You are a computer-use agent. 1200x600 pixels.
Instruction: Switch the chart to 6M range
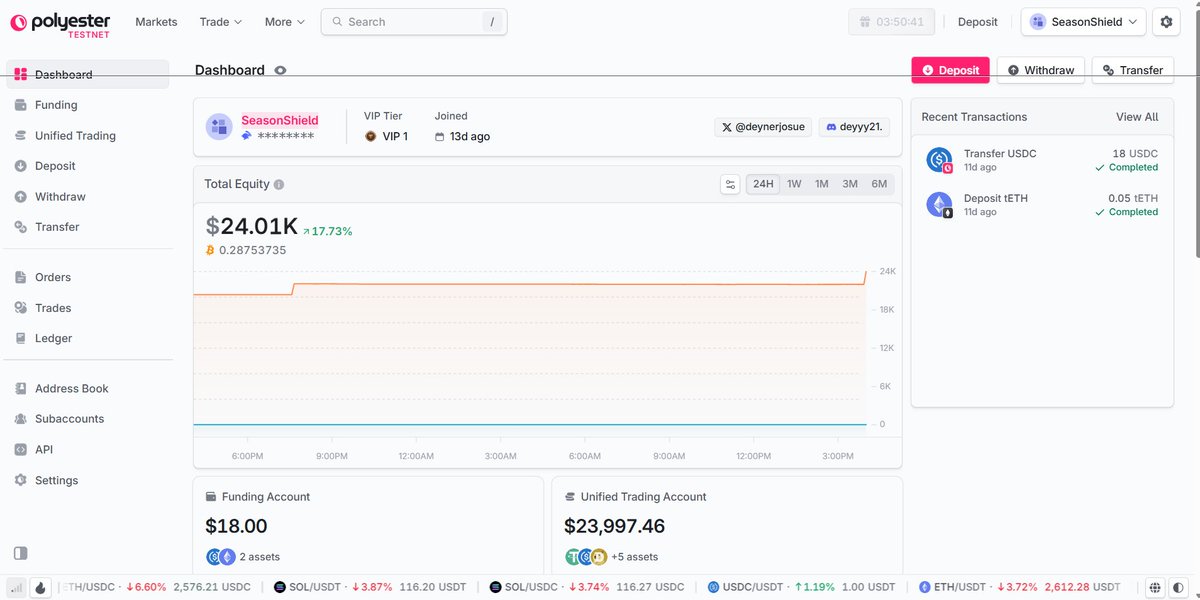click(879, 184)
